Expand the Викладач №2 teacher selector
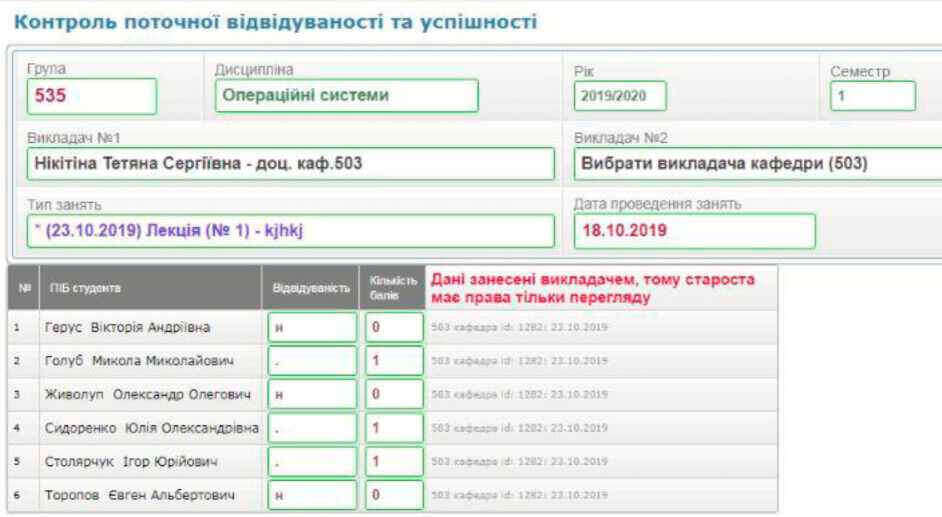The width and height of the screenshot is (942, 517). click(x=758, y=164)
